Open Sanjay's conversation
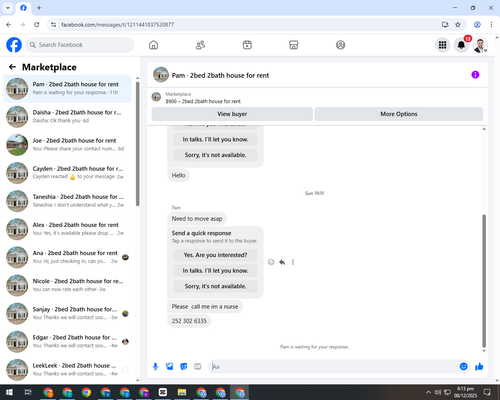 (x=67, y=313)
